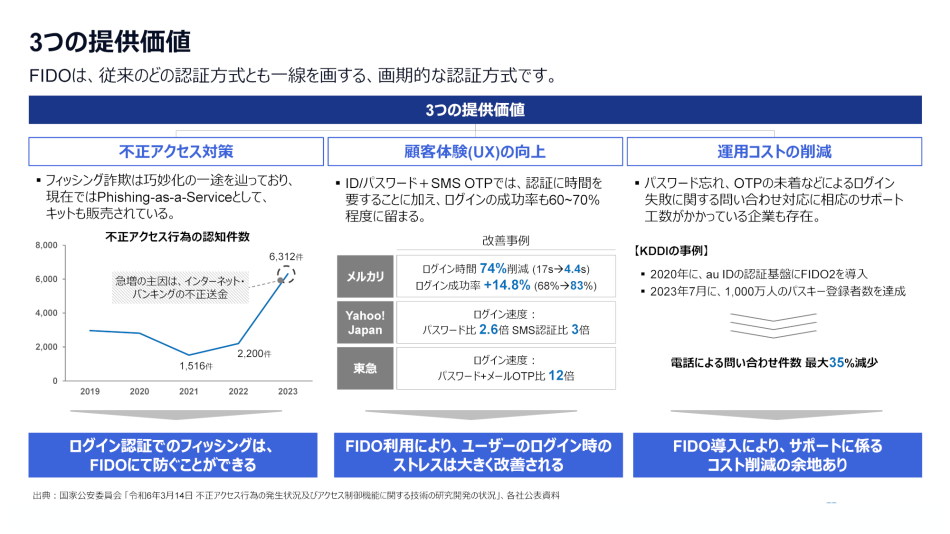Viewport: 950px width, 534px height.
Task: Click the 4,000 y-axis label
Action: (46, 313)
